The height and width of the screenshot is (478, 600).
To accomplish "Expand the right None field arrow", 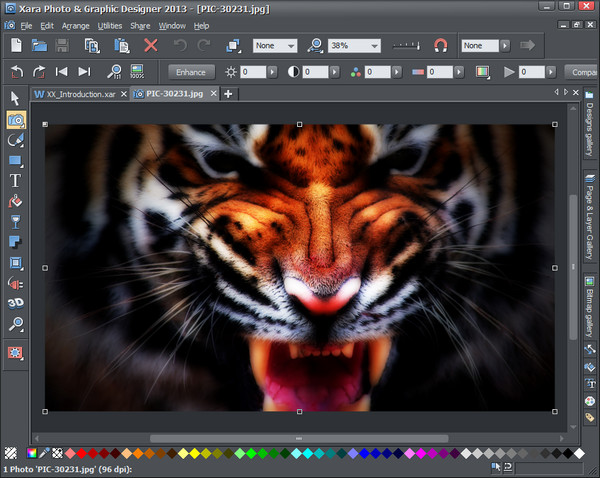I will click(x=505, y=46).
